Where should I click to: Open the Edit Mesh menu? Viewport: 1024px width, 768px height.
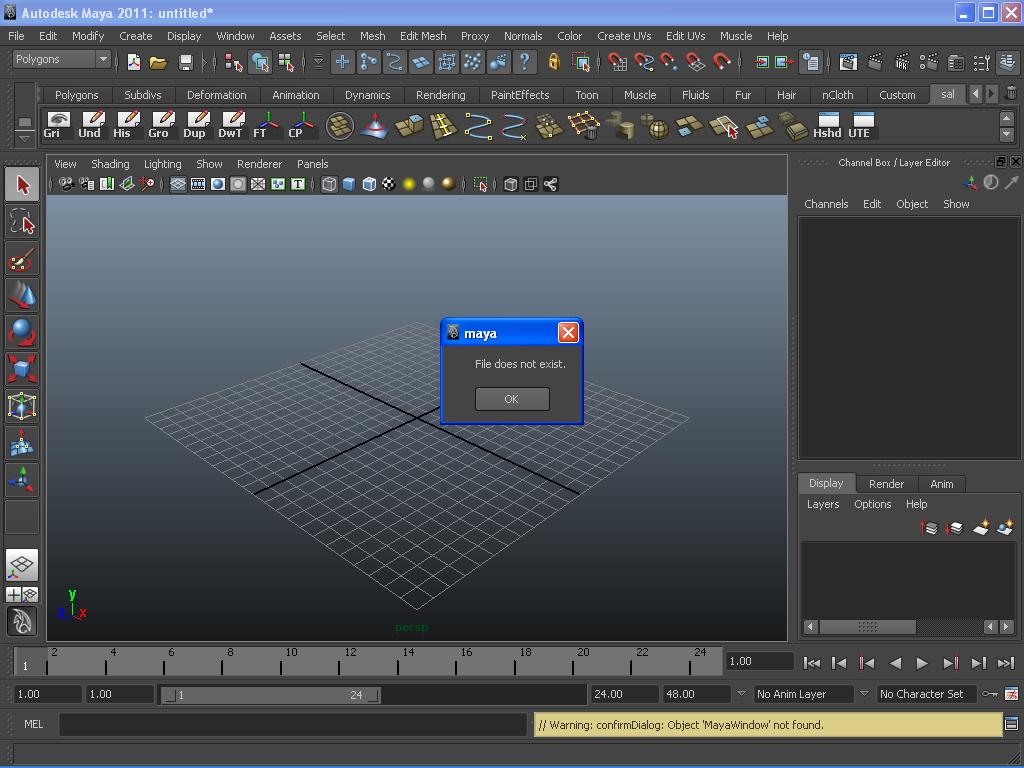423,36
